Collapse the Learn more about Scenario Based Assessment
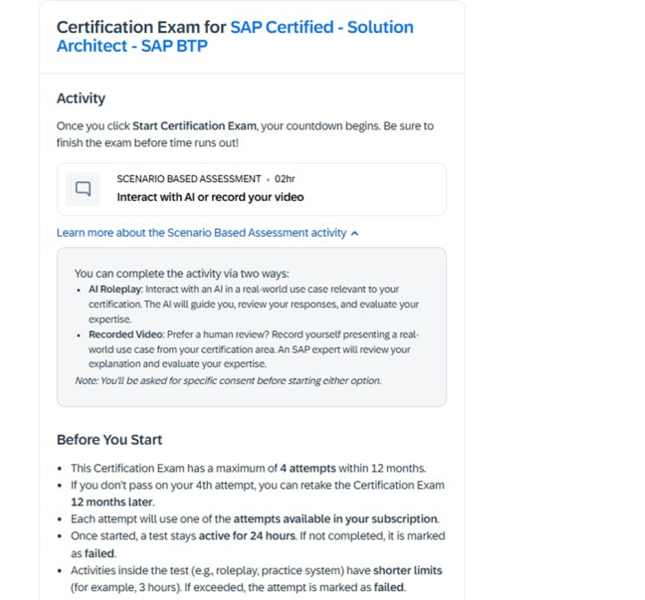Viewport: 645px width, 600px height. pyautogui.click(x=207, y=233)
